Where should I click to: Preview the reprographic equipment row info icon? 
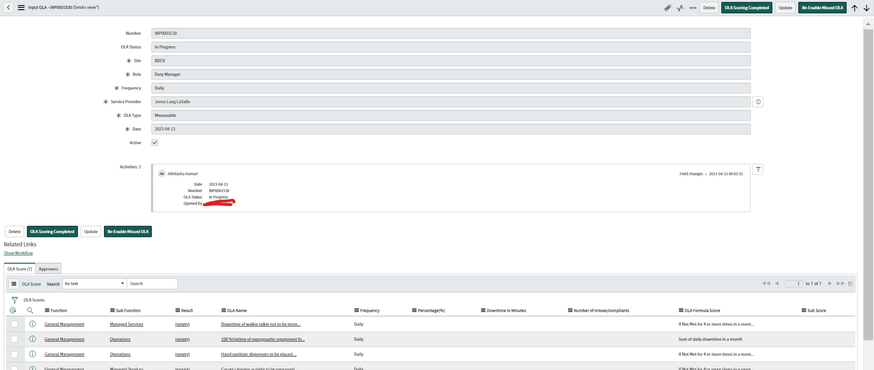32,339
